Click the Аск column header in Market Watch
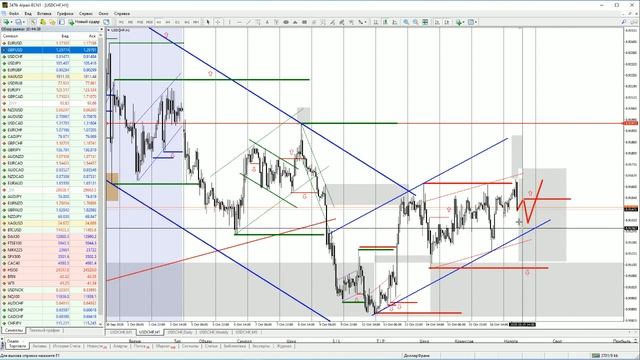Image resolution: width=640 pixels, height=360 pixels. point(92,36)
